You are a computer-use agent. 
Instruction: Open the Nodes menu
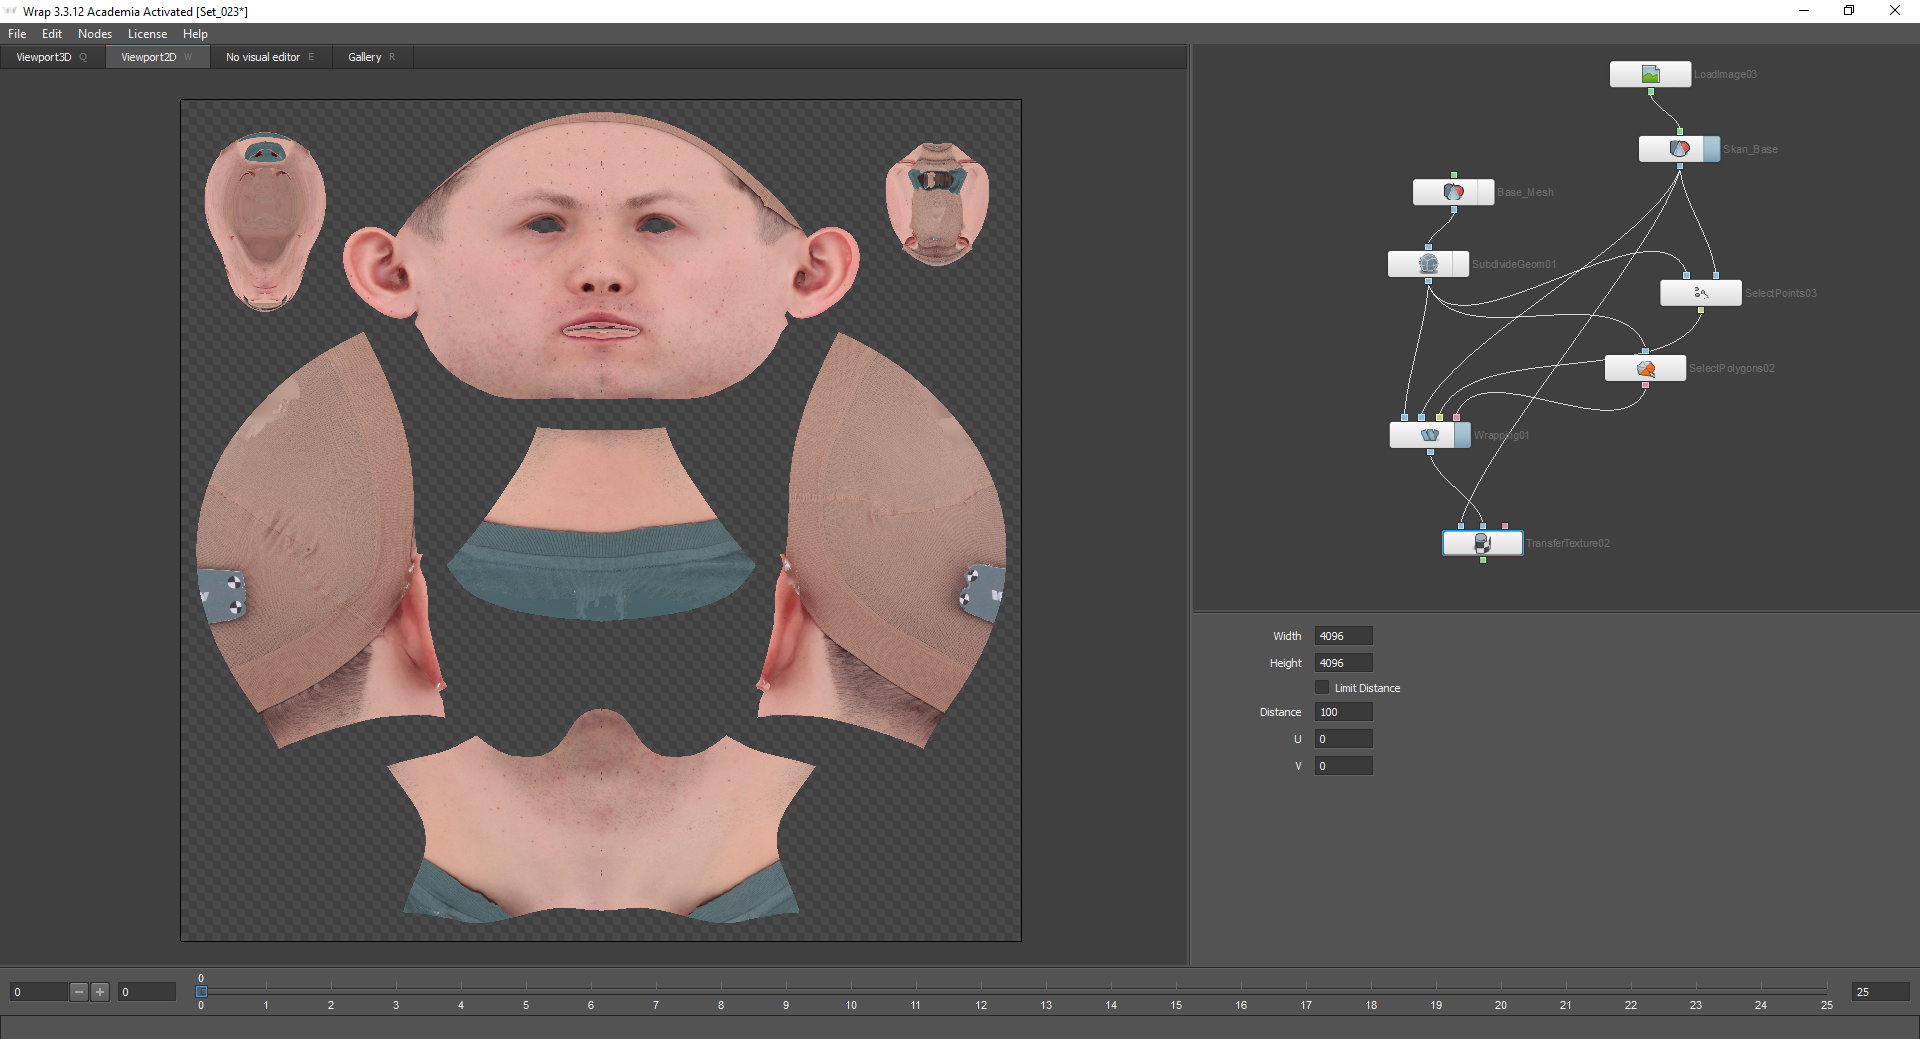95,34
